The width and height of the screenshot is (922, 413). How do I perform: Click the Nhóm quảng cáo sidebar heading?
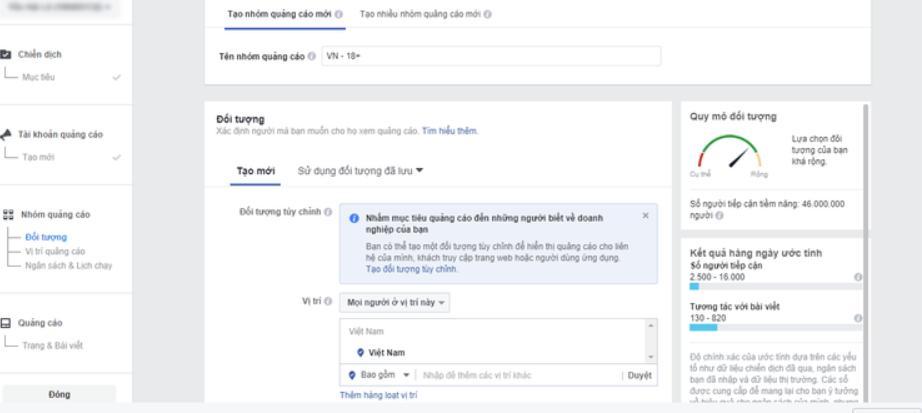[55, 215]
